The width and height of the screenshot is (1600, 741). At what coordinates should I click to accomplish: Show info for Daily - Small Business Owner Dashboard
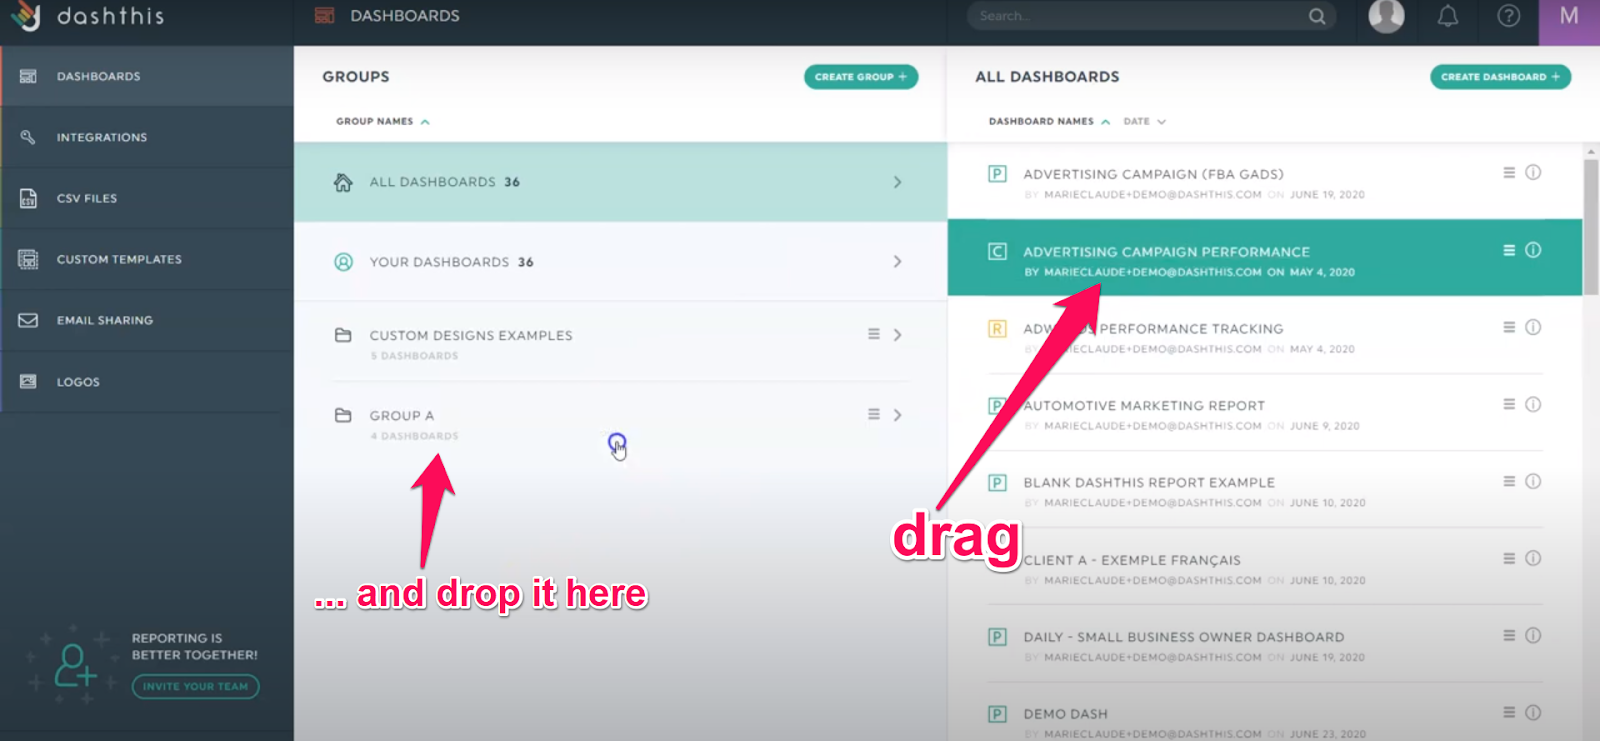coord(1533,635)
